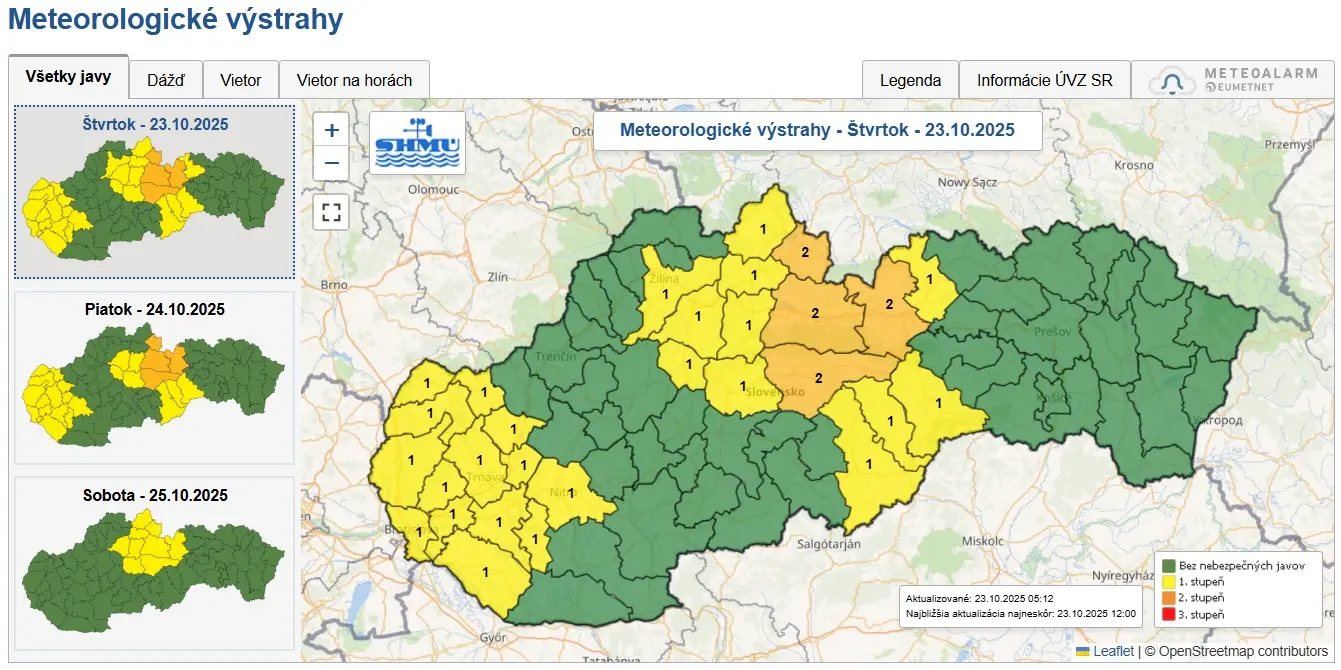Select the Vietor tab

click(x=240, y=80)
